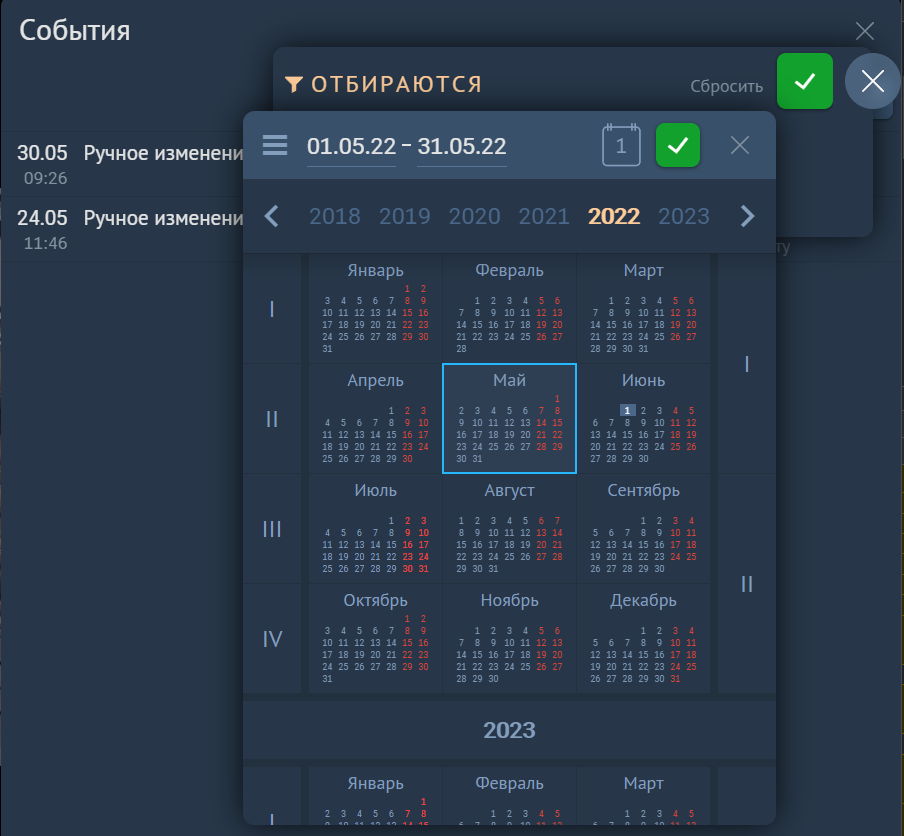The image size is (904, 836).
Task: Select year 2022
Action: (614, 216)
